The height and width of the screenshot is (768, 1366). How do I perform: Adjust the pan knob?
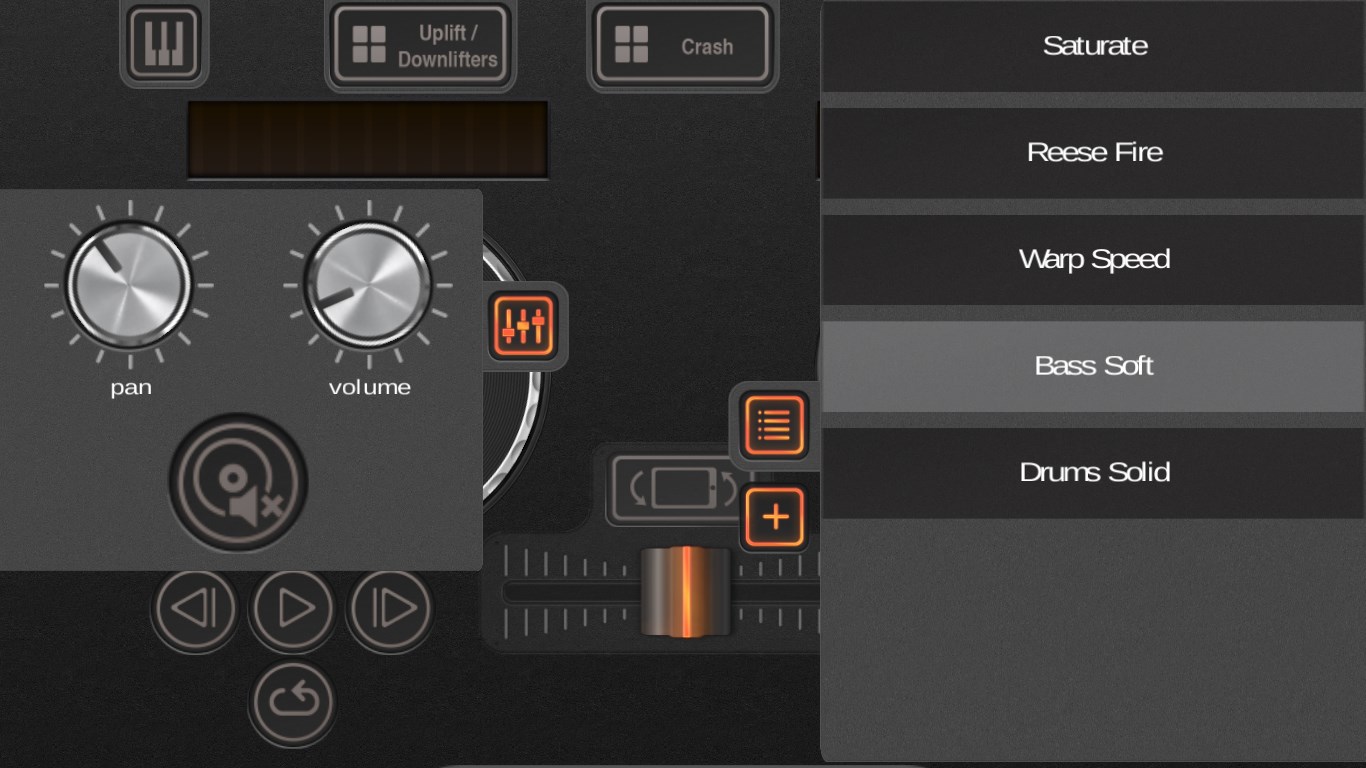tap(130, 283)
